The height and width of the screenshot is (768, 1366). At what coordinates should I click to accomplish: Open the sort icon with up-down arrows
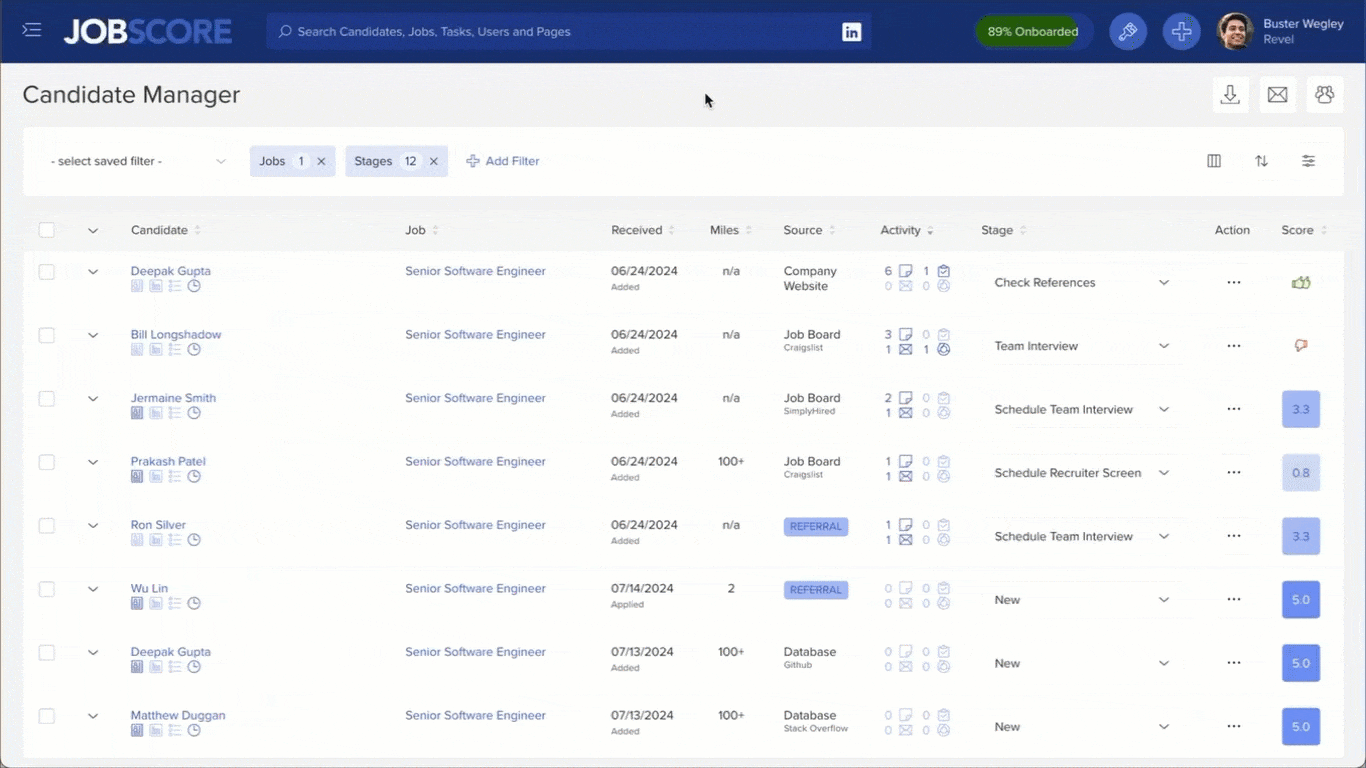[1261, 160]
